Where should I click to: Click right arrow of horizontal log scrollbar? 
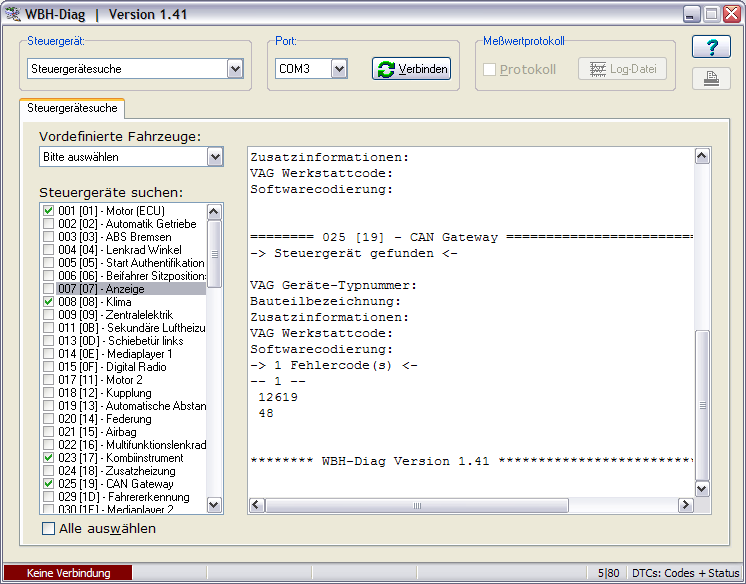tap(685, 504)
